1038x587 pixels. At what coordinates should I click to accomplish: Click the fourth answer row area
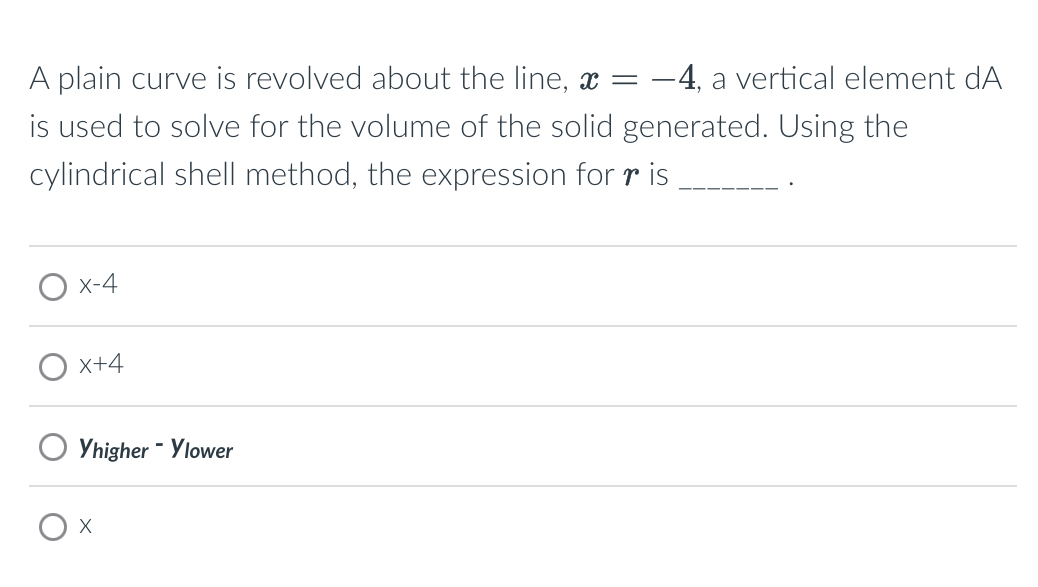tap(520, 526)
